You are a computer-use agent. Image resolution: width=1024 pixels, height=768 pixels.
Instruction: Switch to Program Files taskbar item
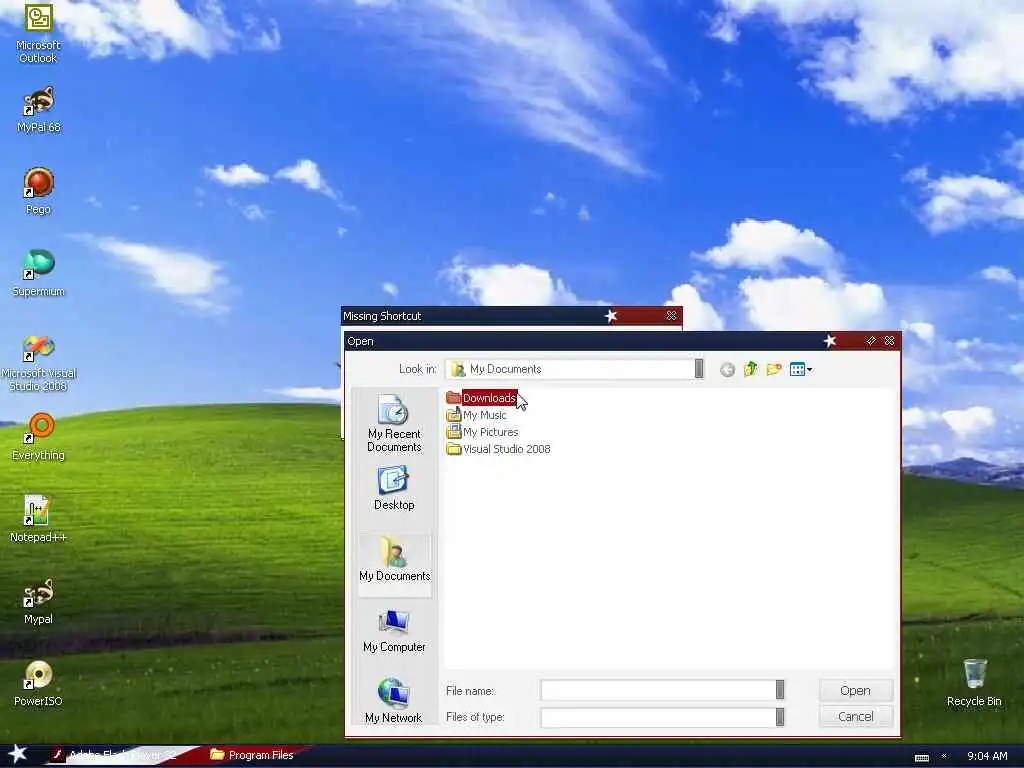(253, 756)
